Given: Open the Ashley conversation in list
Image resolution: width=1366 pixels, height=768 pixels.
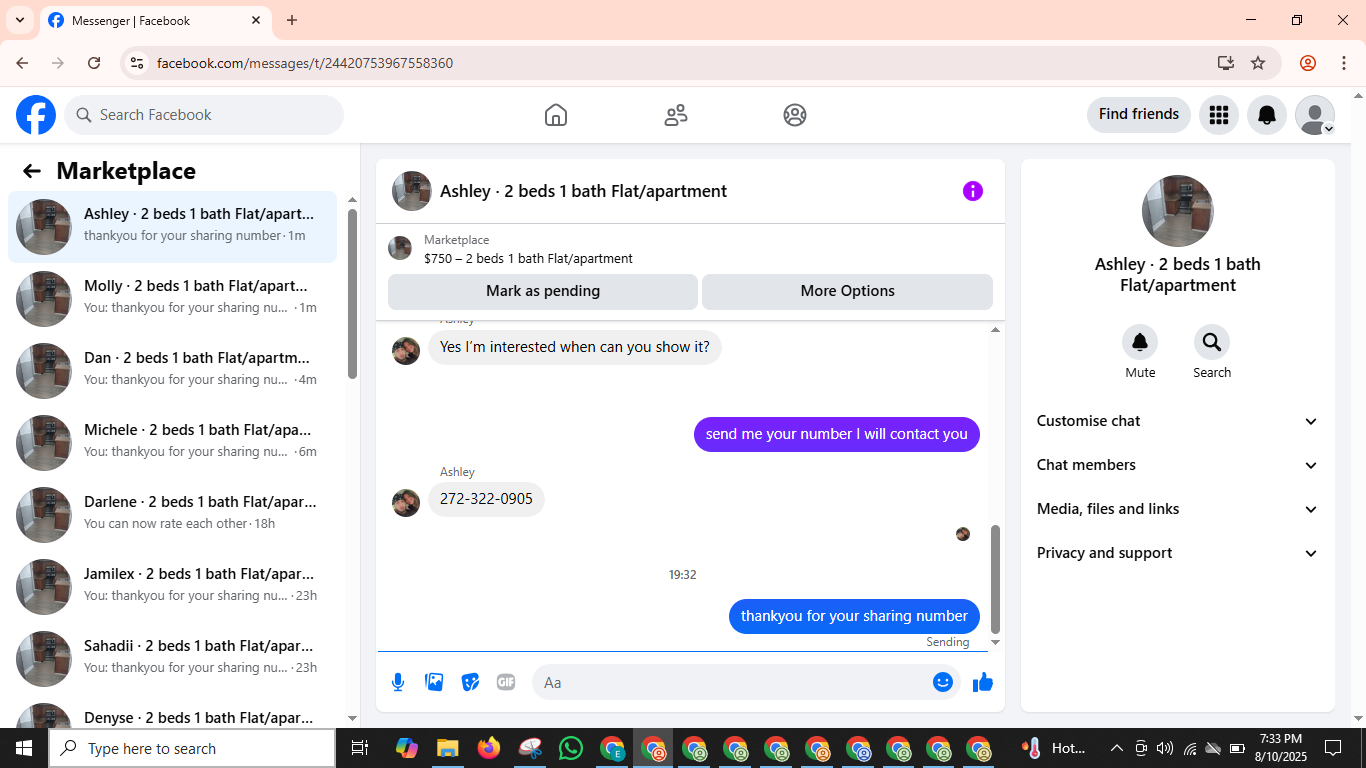Looking at the screenshot, I should [x=172, y=227].
